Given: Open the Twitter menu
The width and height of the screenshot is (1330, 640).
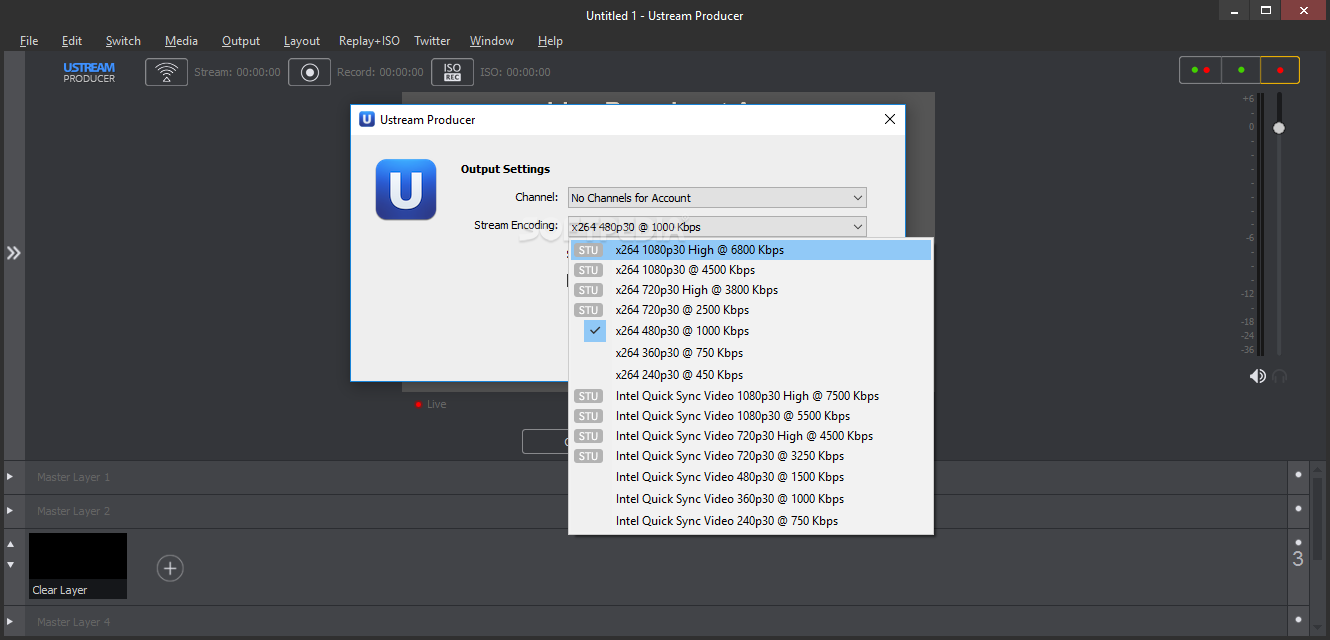Looking at the screenshot, I should click(x=432, y=41).
